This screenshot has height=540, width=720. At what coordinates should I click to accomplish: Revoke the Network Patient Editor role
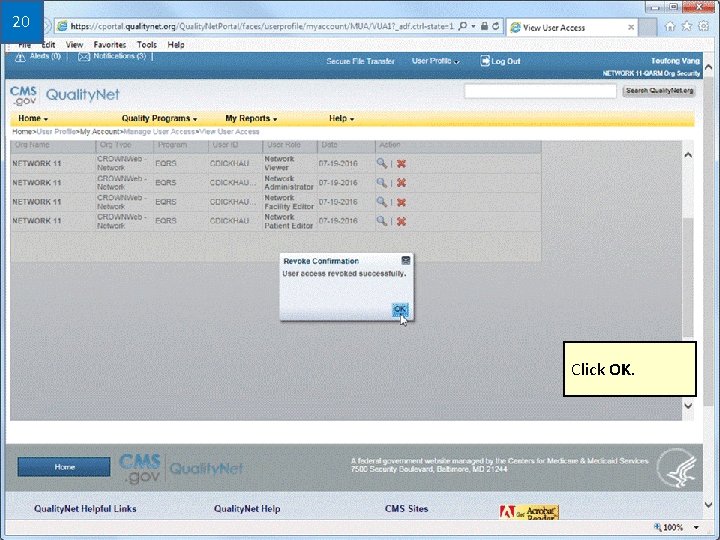[401, 221]
